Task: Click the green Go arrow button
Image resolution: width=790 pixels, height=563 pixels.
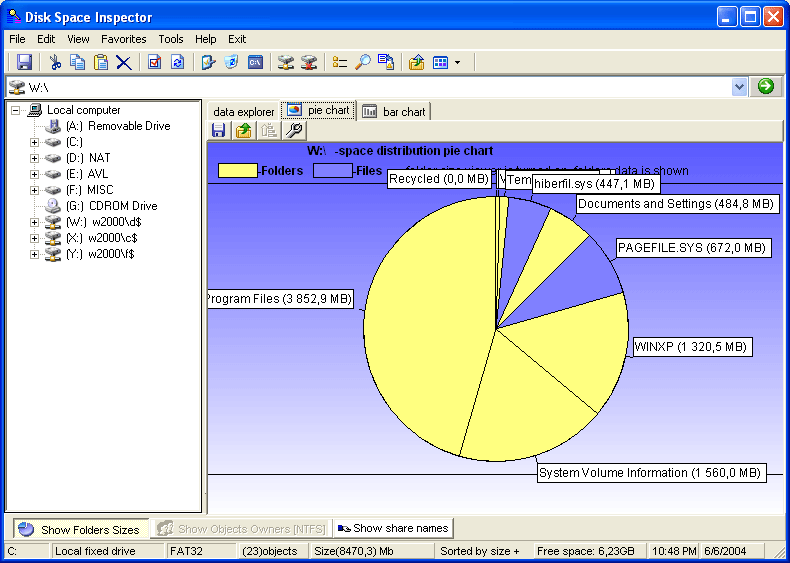Action: [x=765, y=87]
